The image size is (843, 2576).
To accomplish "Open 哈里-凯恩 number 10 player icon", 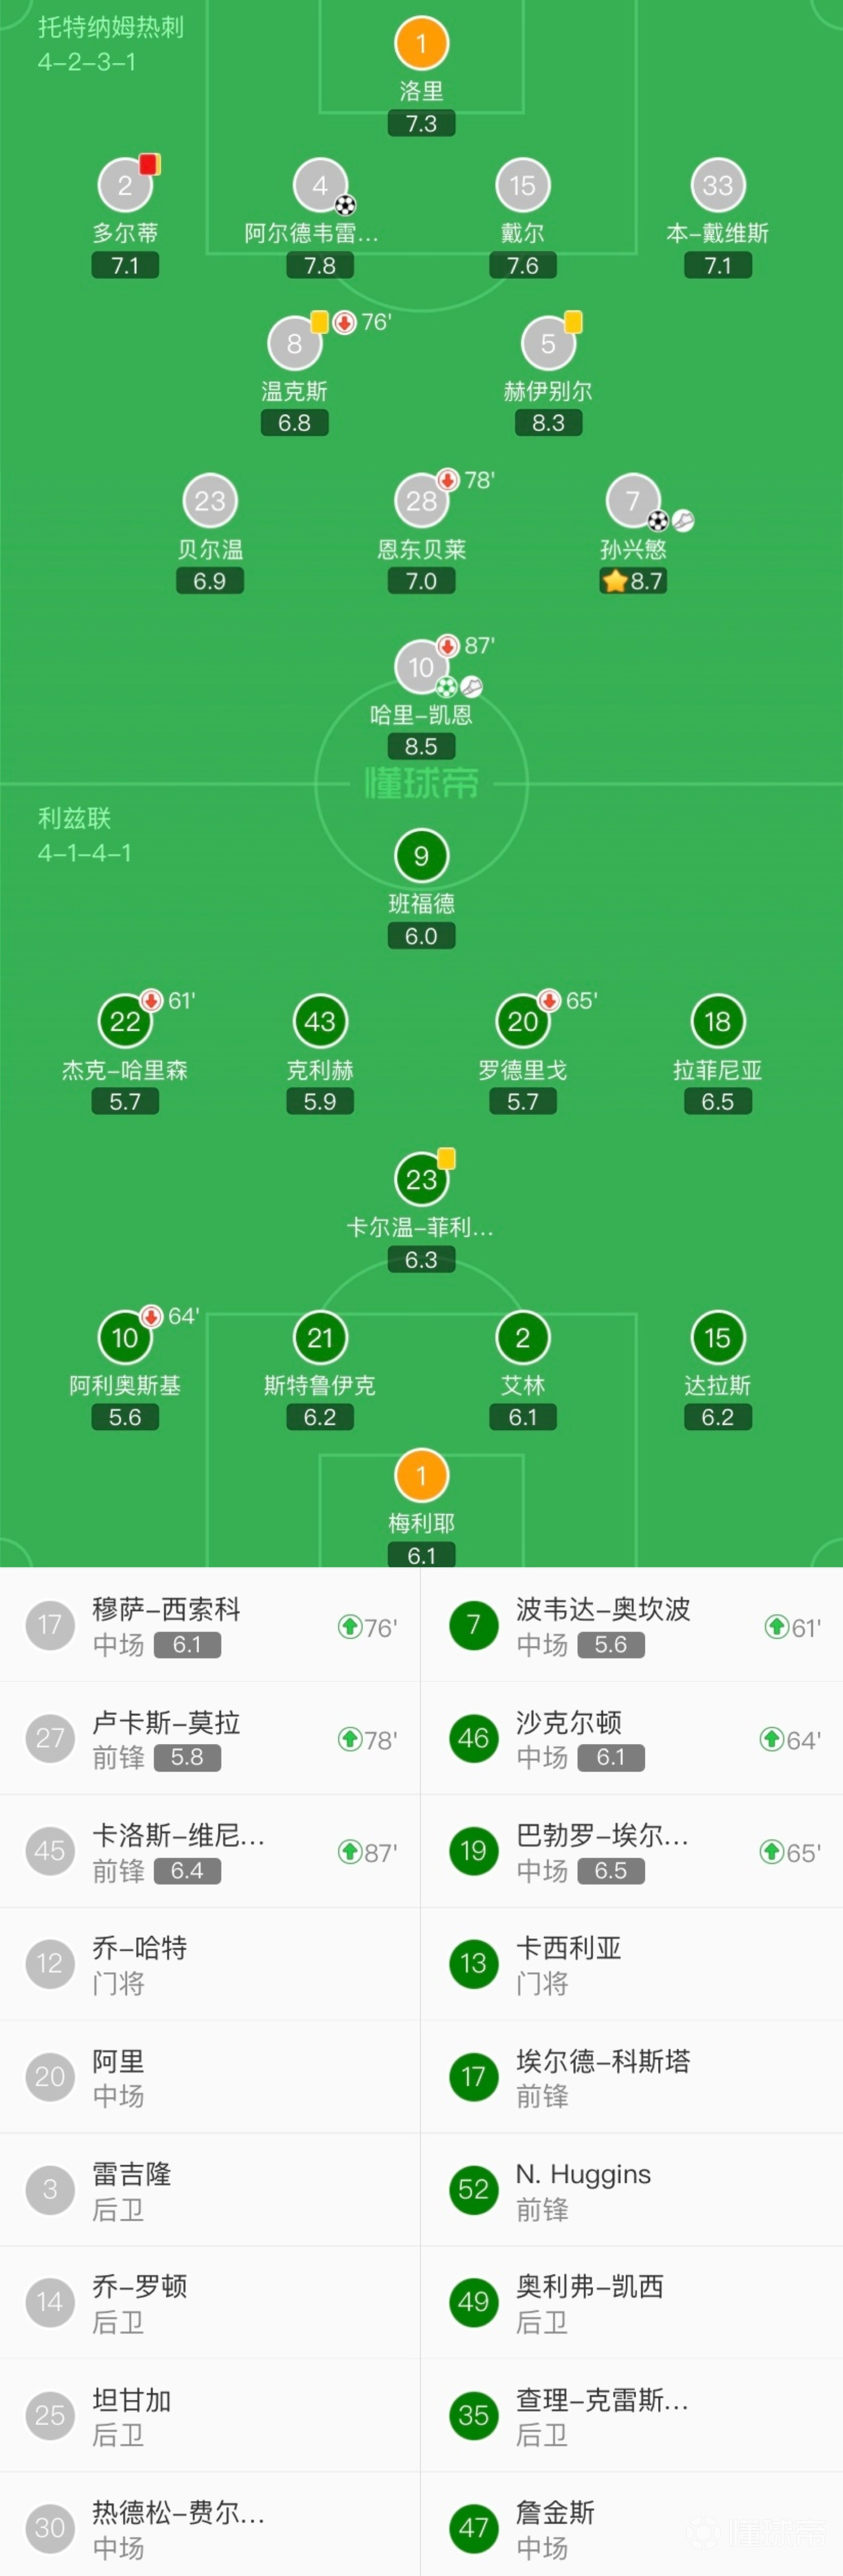I will [x=421, y=666].
